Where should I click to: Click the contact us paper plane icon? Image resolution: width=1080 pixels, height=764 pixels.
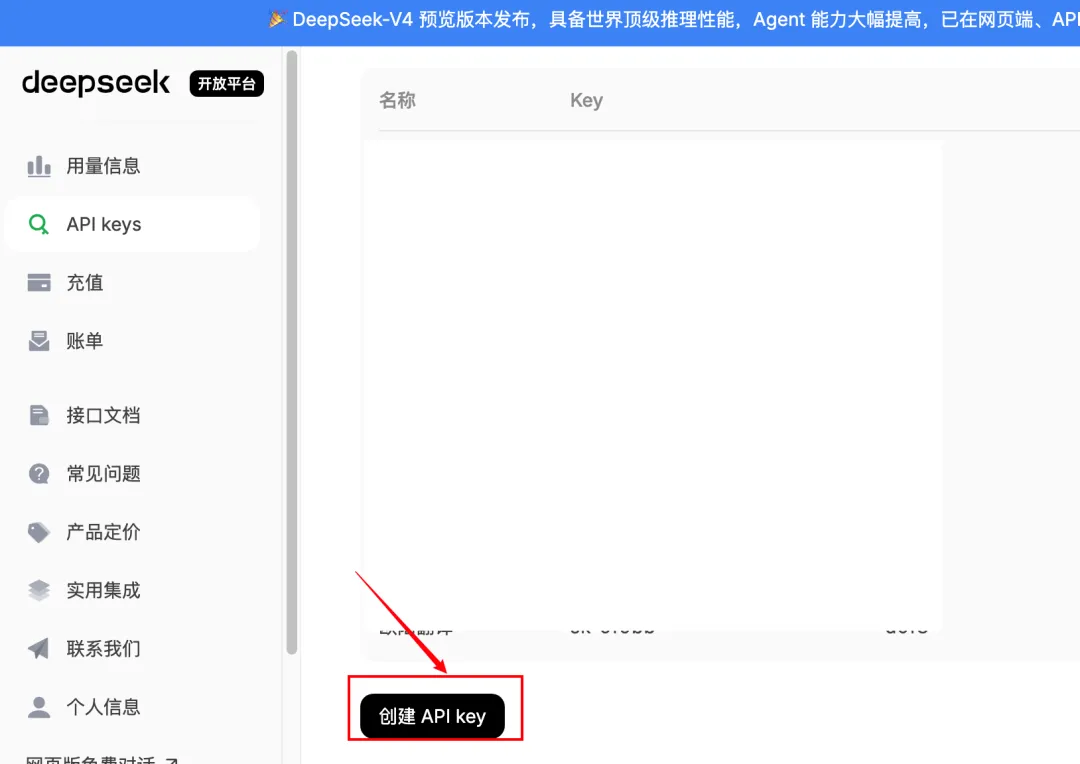click(x=39, y=648)
